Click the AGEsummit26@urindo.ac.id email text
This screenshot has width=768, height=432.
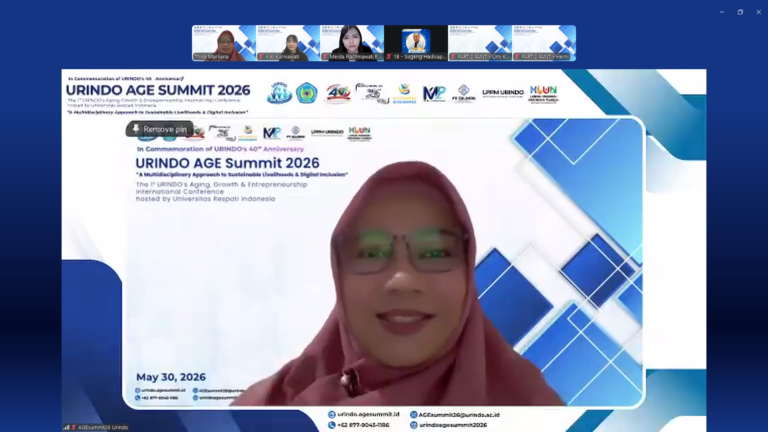pos(459,415)
